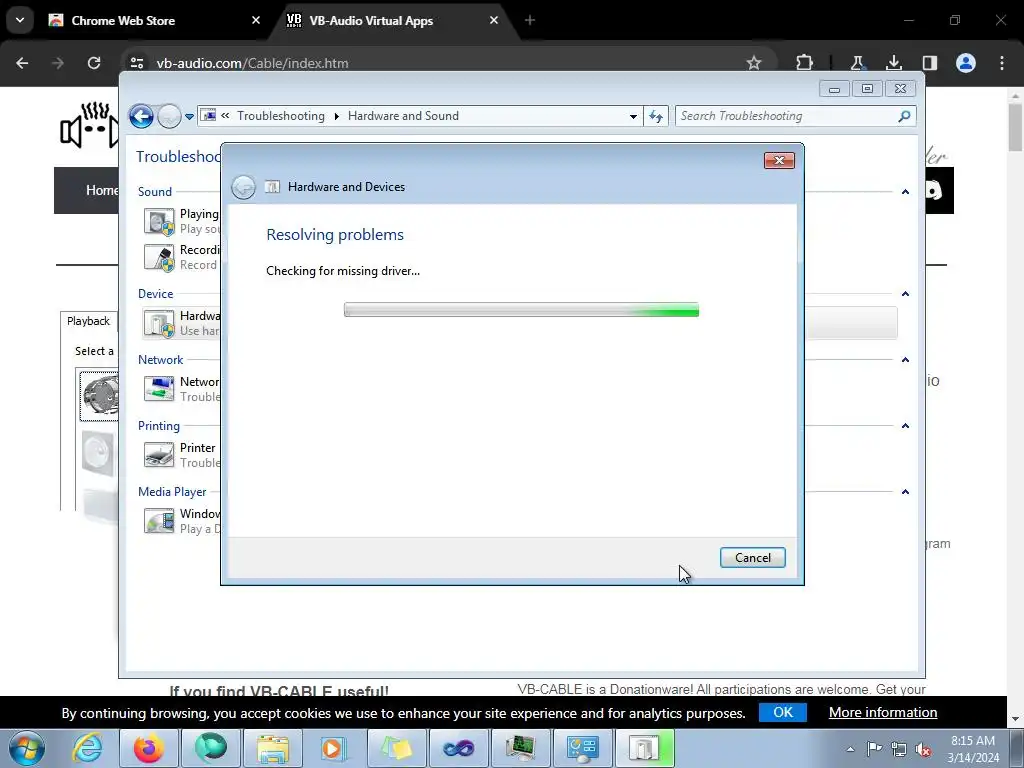Open File Explorer from taskbar
This screenshot has width=1024, height=768.
pos(273,748)
